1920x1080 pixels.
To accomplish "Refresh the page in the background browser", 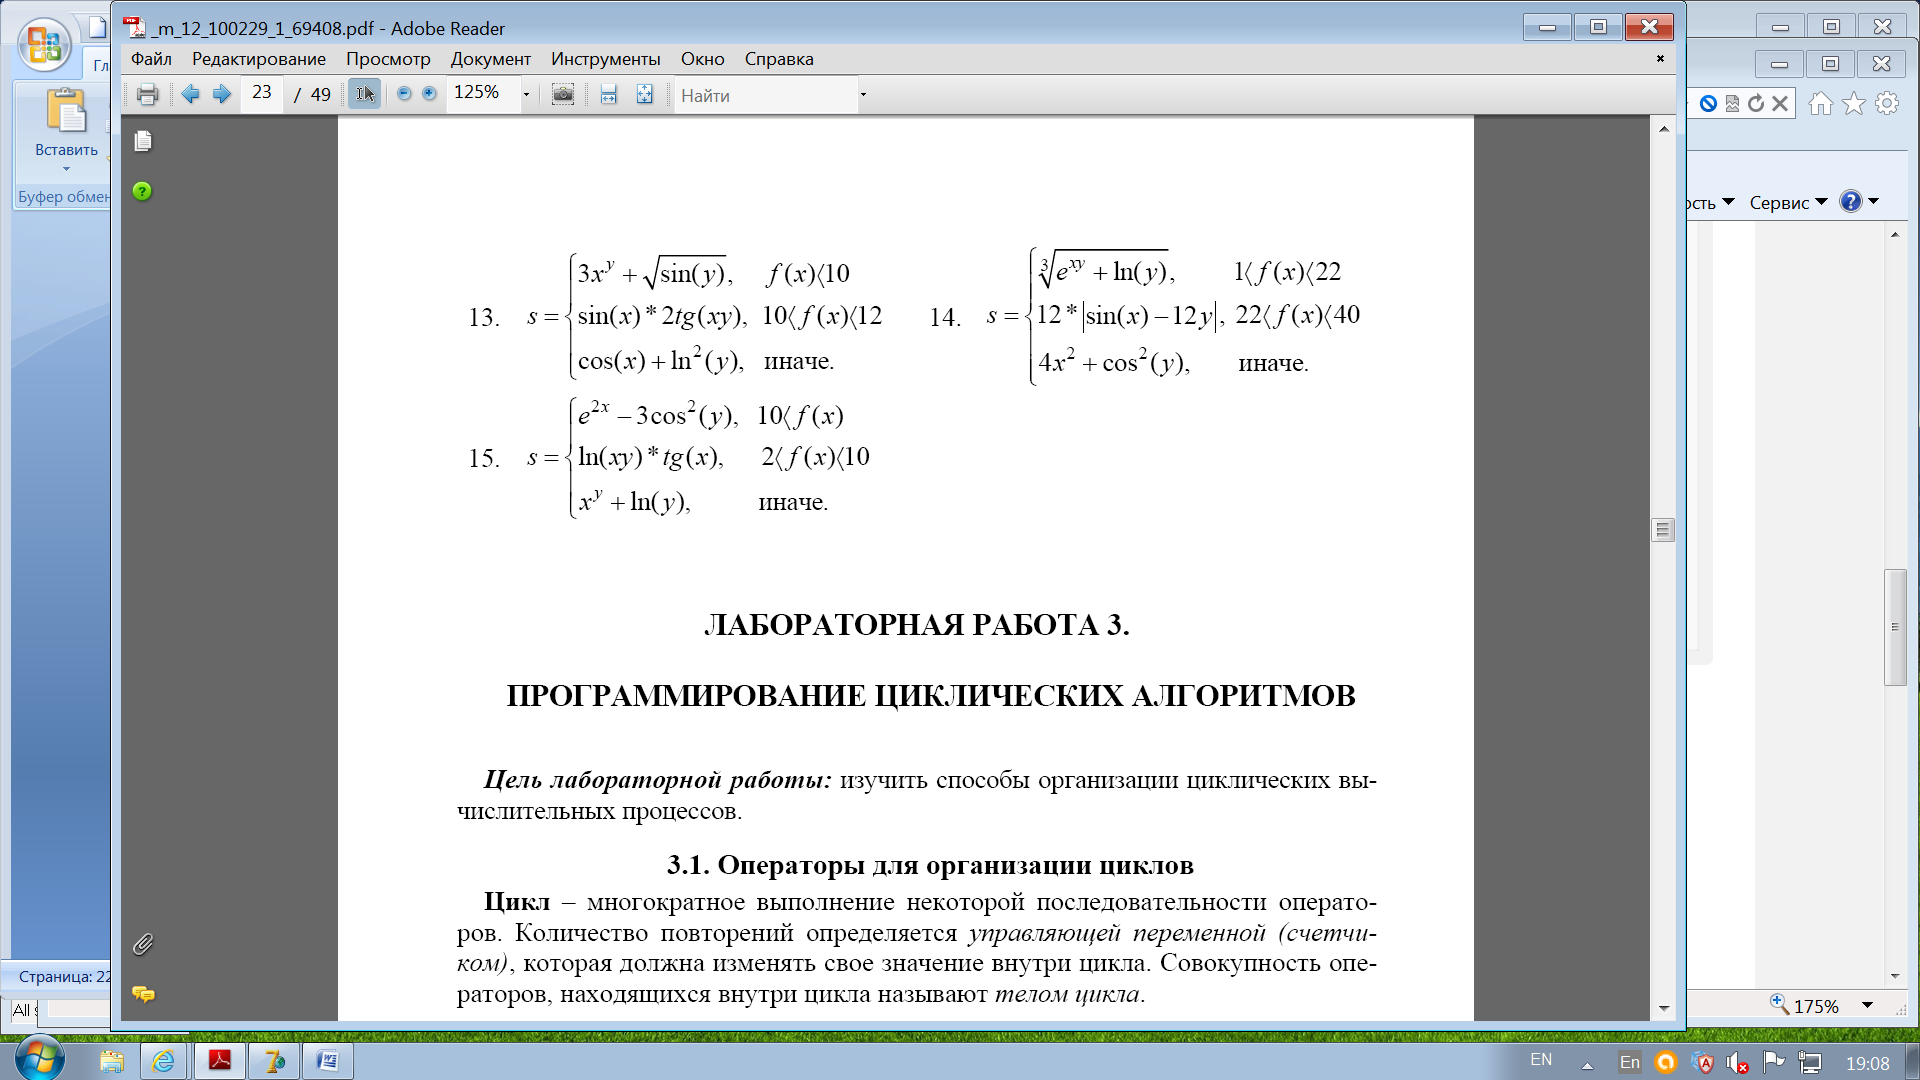I will tap(1756, 103).
